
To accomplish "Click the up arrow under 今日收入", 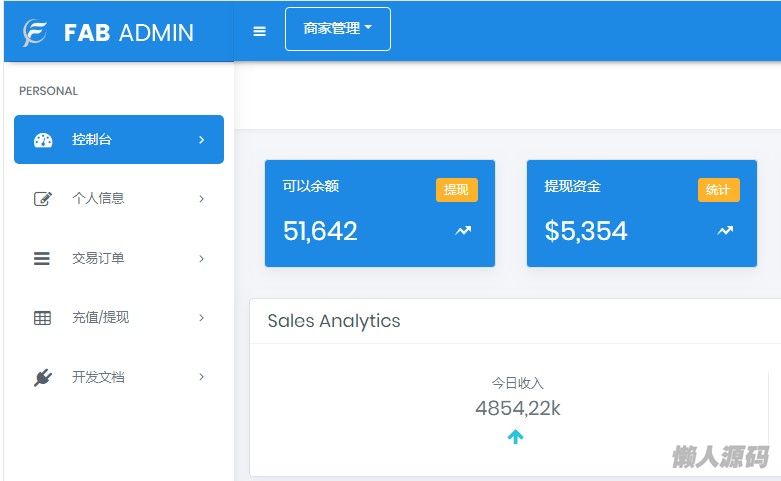I will point(516,437).
